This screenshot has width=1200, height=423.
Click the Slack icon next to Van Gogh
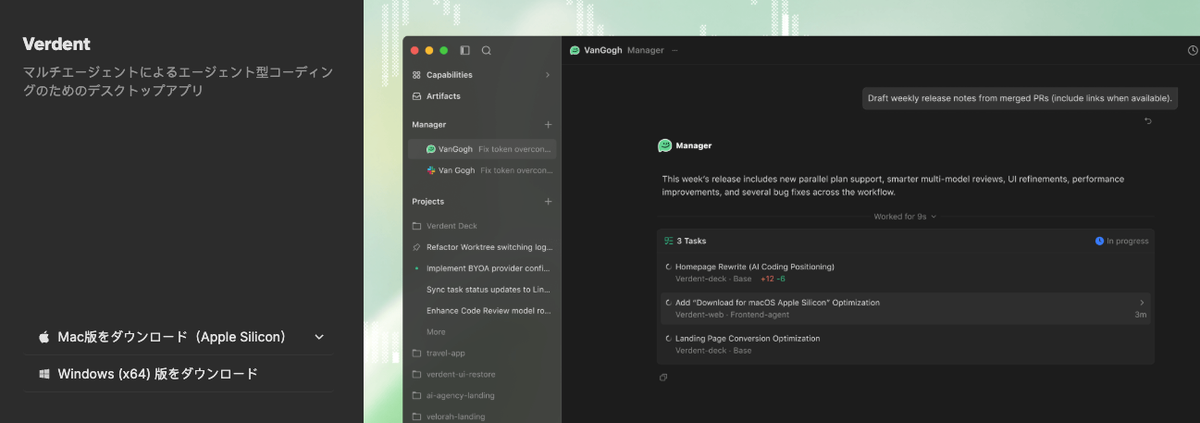pos(431,170)
